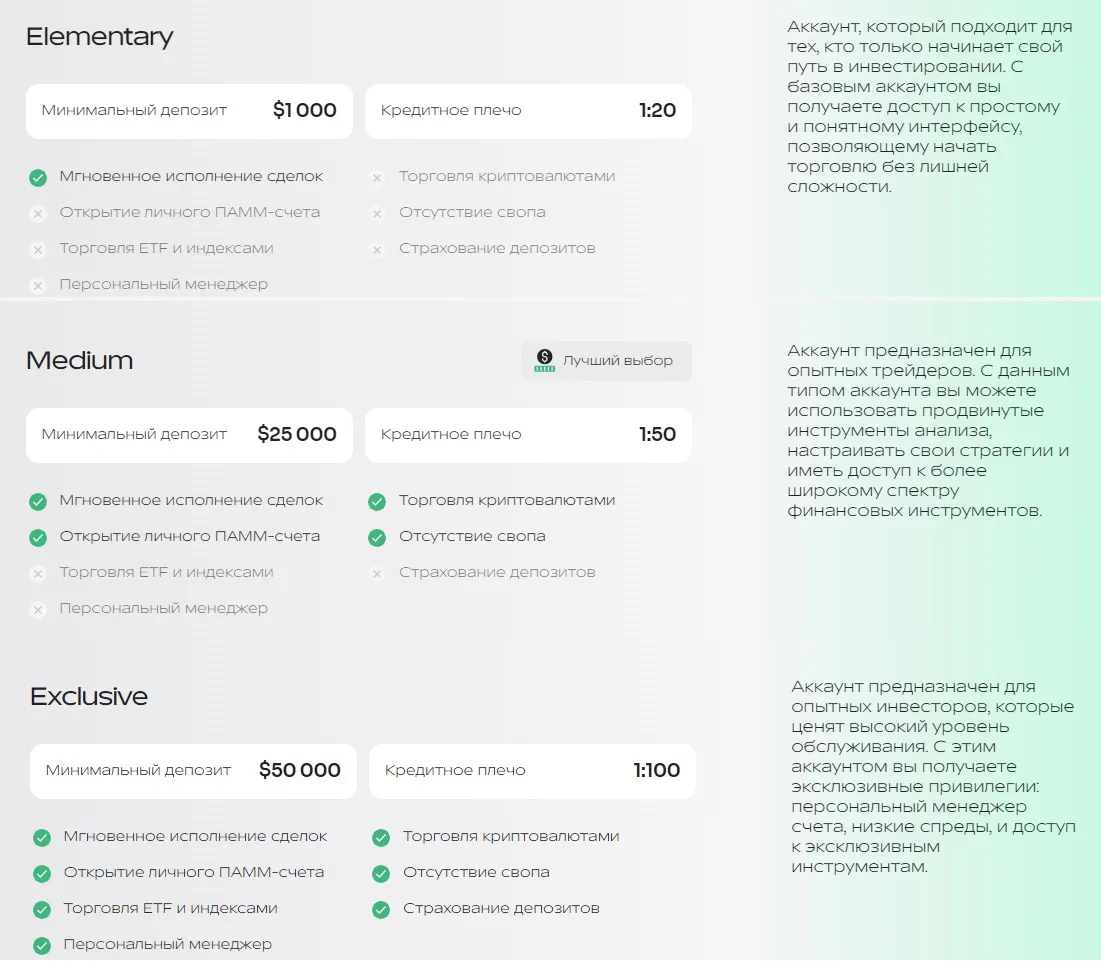Viewport: 1101px width, 965px height.
Task: Select the Medium account heading
Action: pyautogui.click(x=79, y=360)
